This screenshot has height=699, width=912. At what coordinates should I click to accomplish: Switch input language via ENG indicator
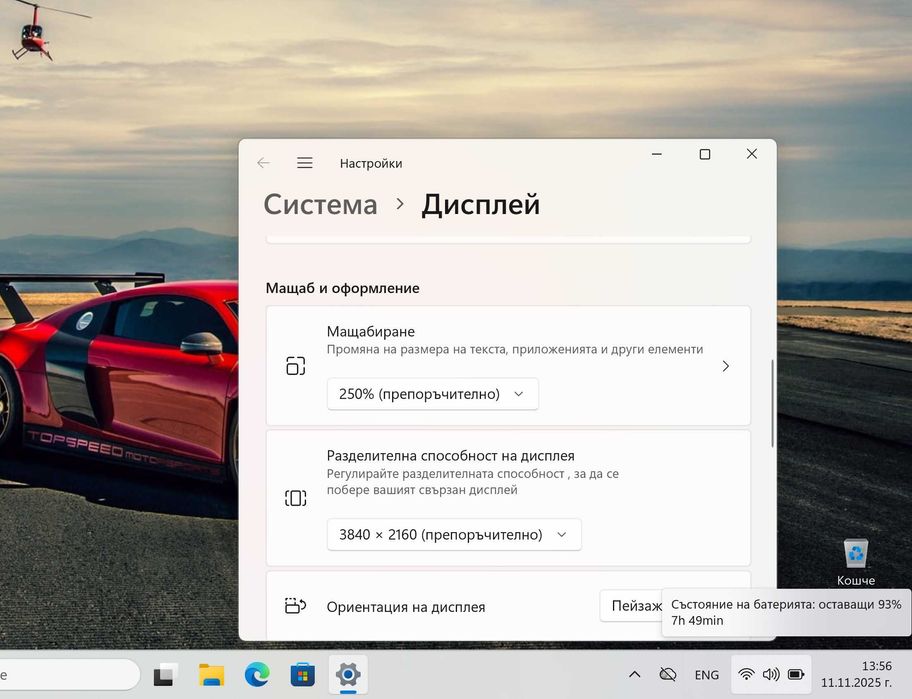(x=707, y=675)
